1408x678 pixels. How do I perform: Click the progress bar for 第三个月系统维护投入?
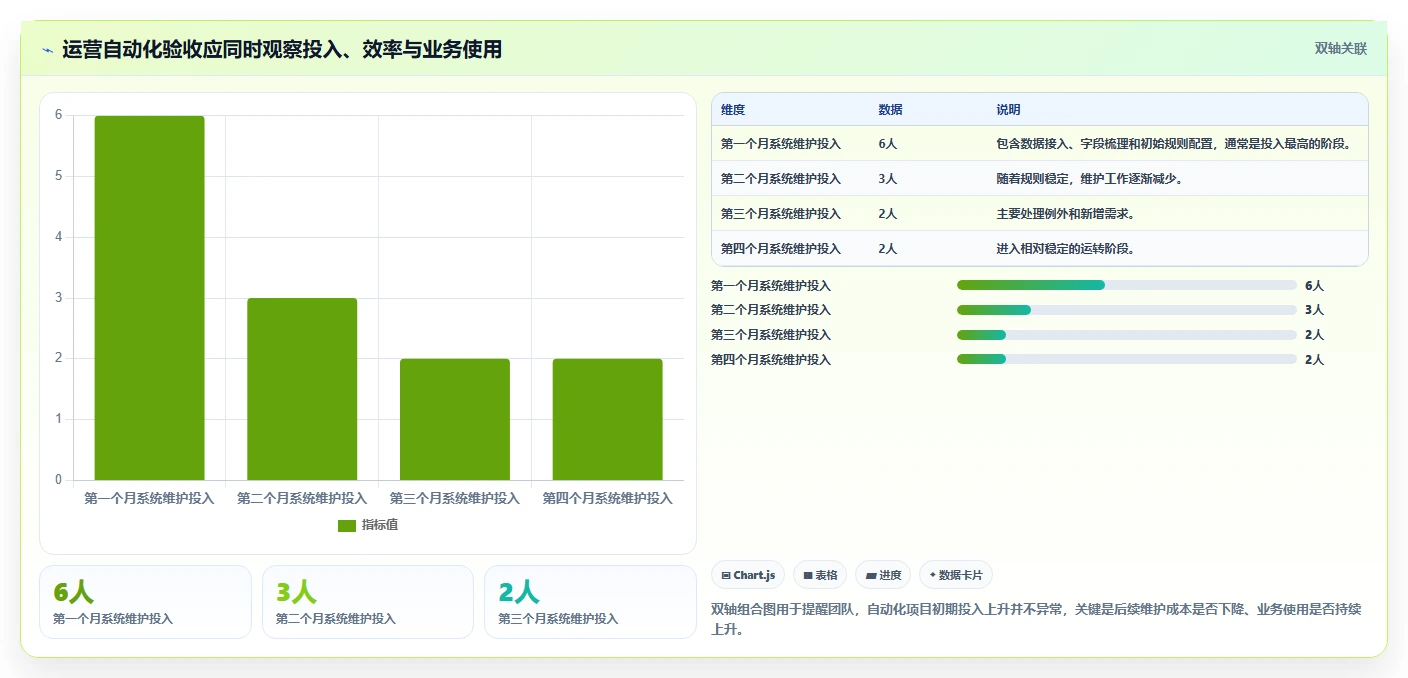point(1127,335)
